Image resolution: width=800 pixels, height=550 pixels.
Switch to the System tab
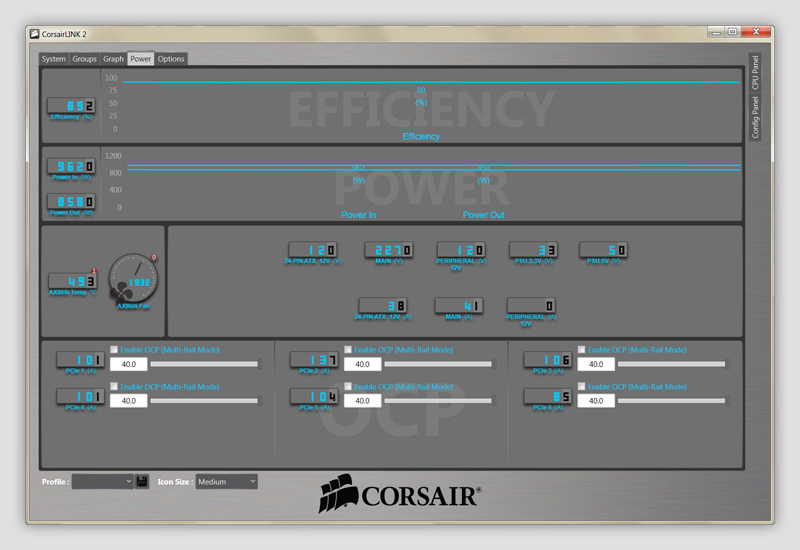point(53,59)
